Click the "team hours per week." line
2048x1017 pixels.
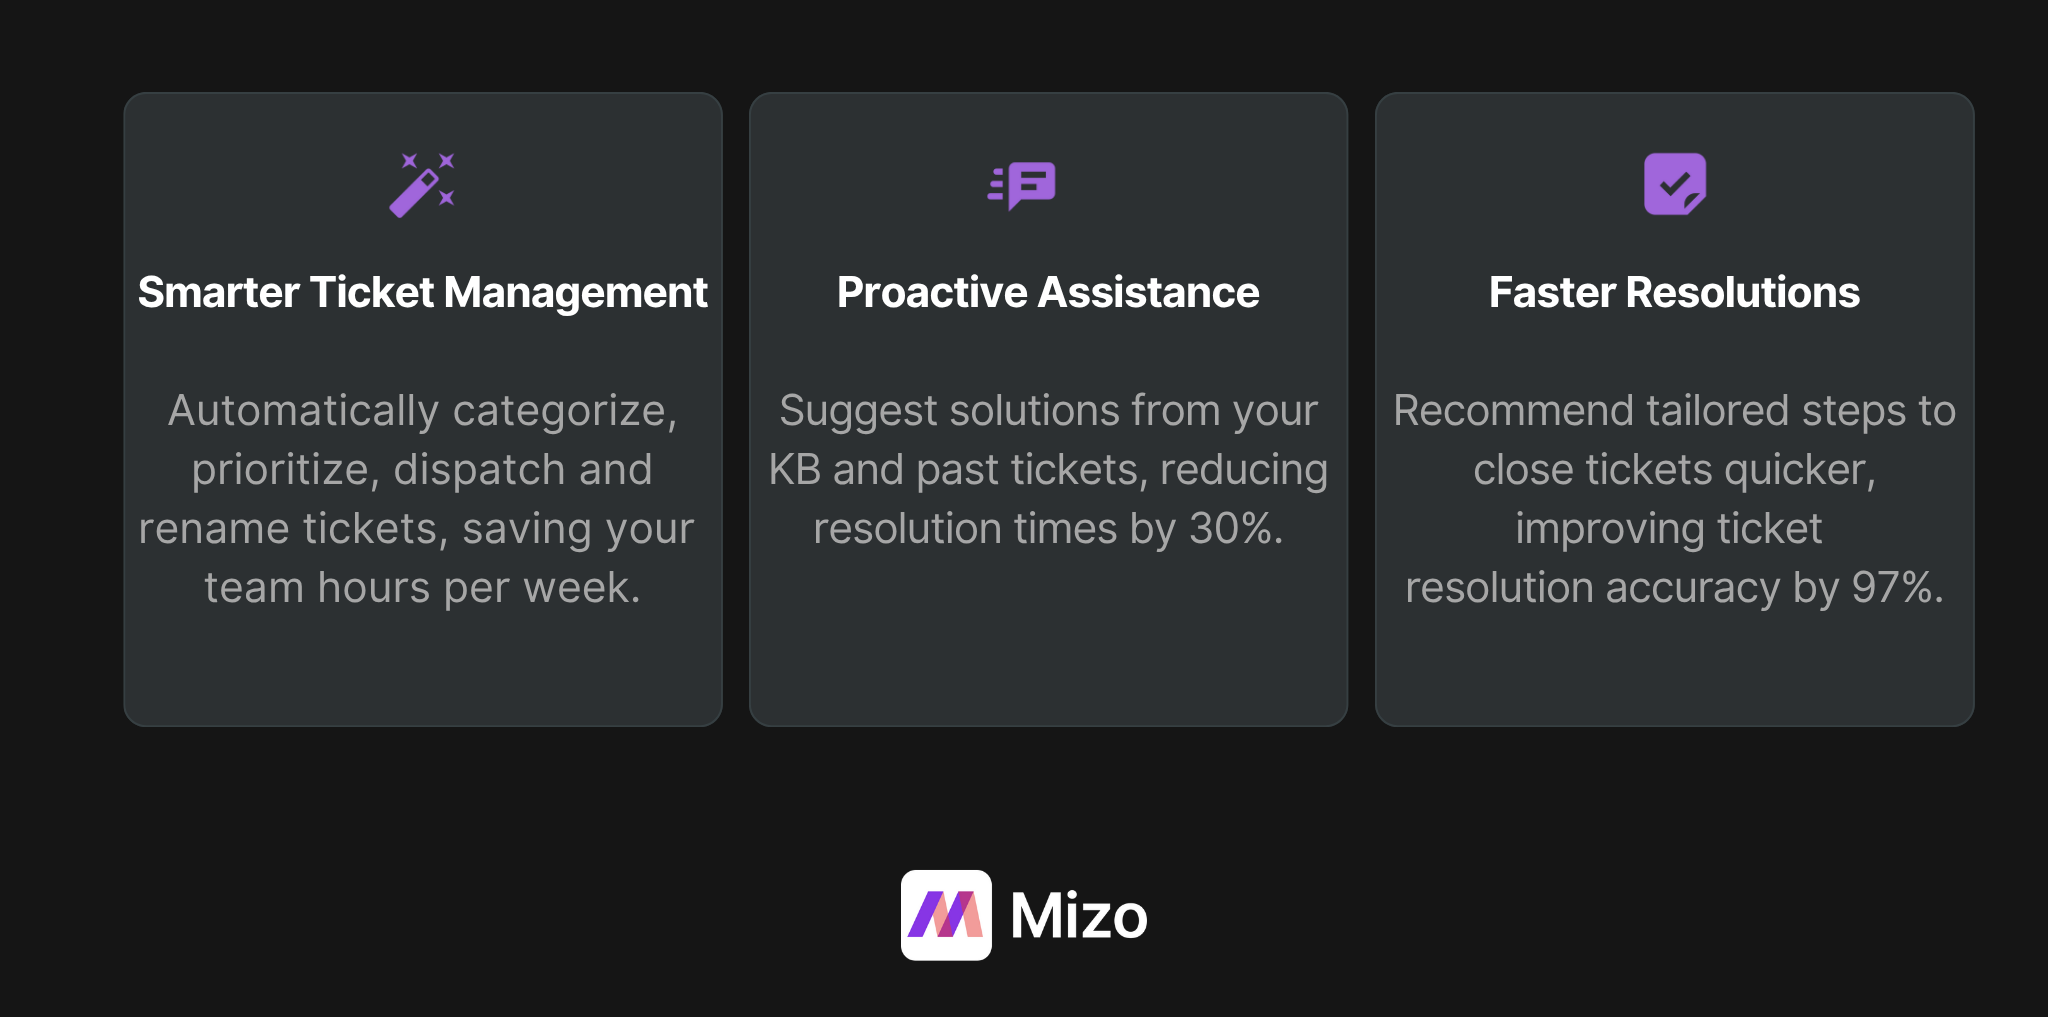[422, 587]
